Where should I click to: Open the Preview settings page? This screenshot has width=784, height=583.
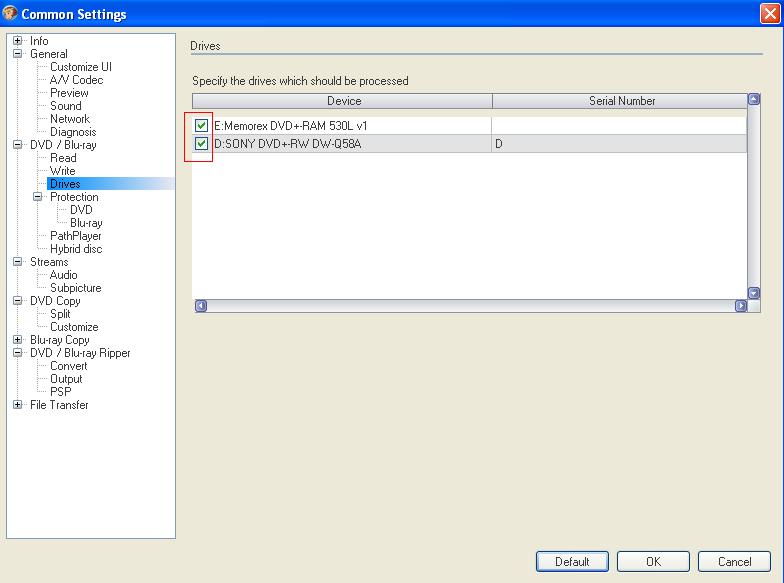tap(69, 92)
